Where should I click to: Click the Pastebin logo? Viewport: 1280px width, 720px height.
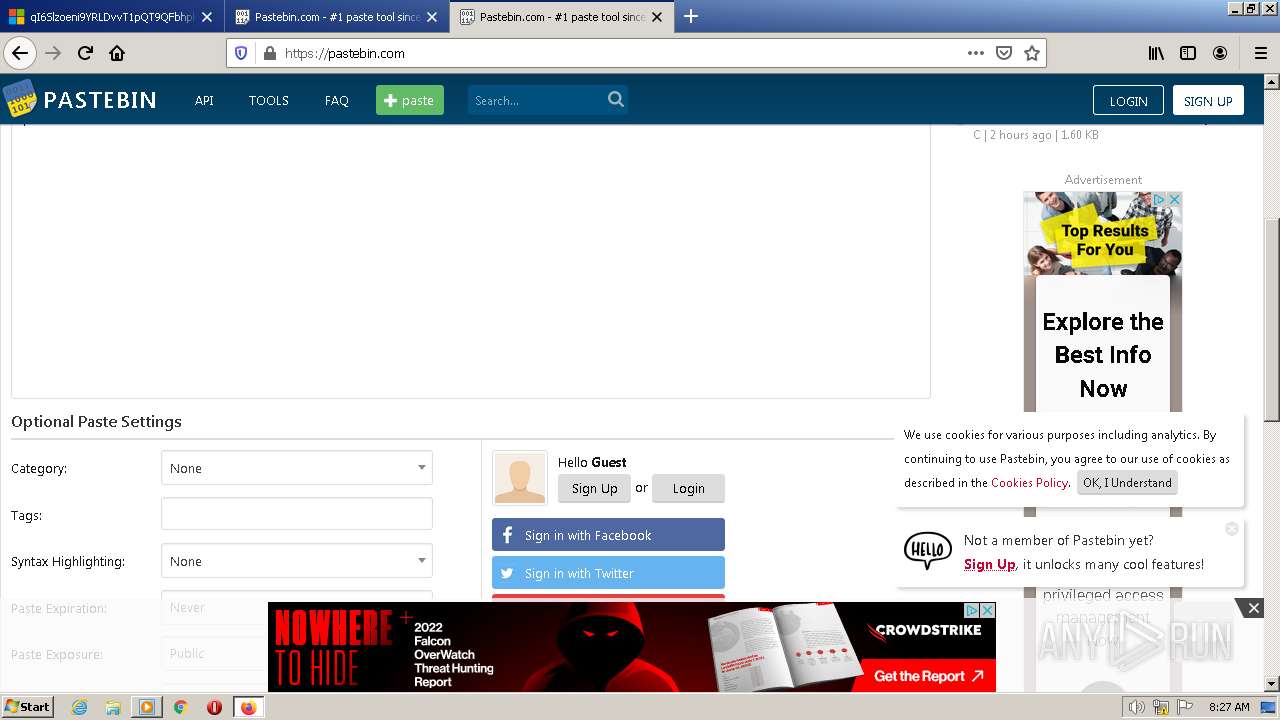click(x=80, y=100)
